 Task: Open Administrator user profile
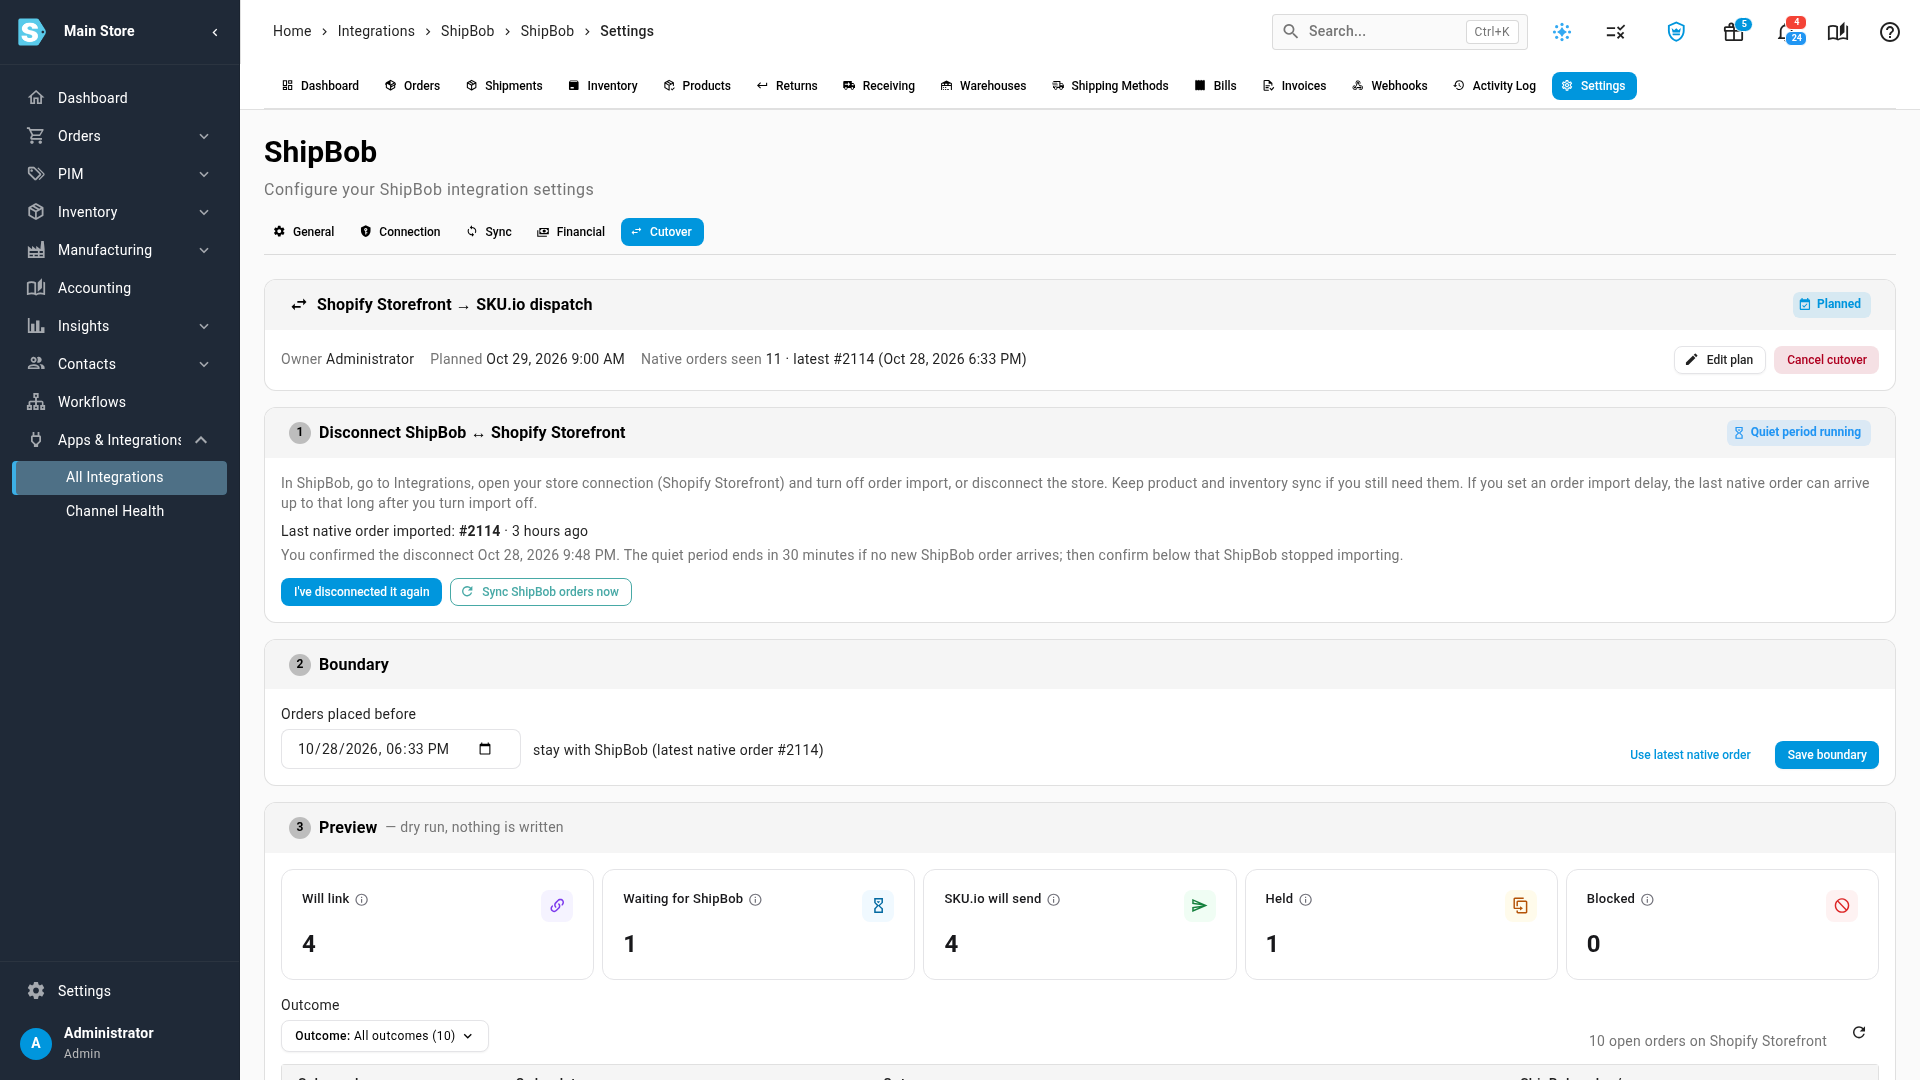(x=120, y=1042)
